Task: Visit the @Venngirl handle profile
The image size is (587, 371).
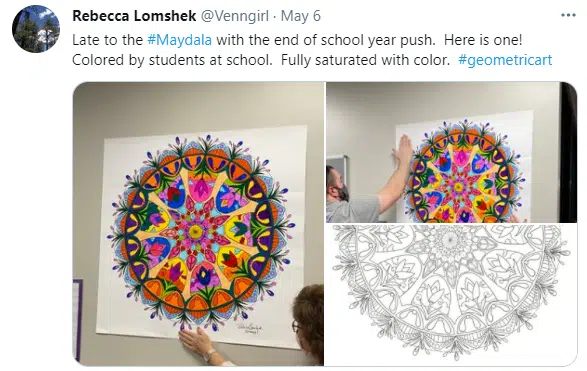Action: 235,16
